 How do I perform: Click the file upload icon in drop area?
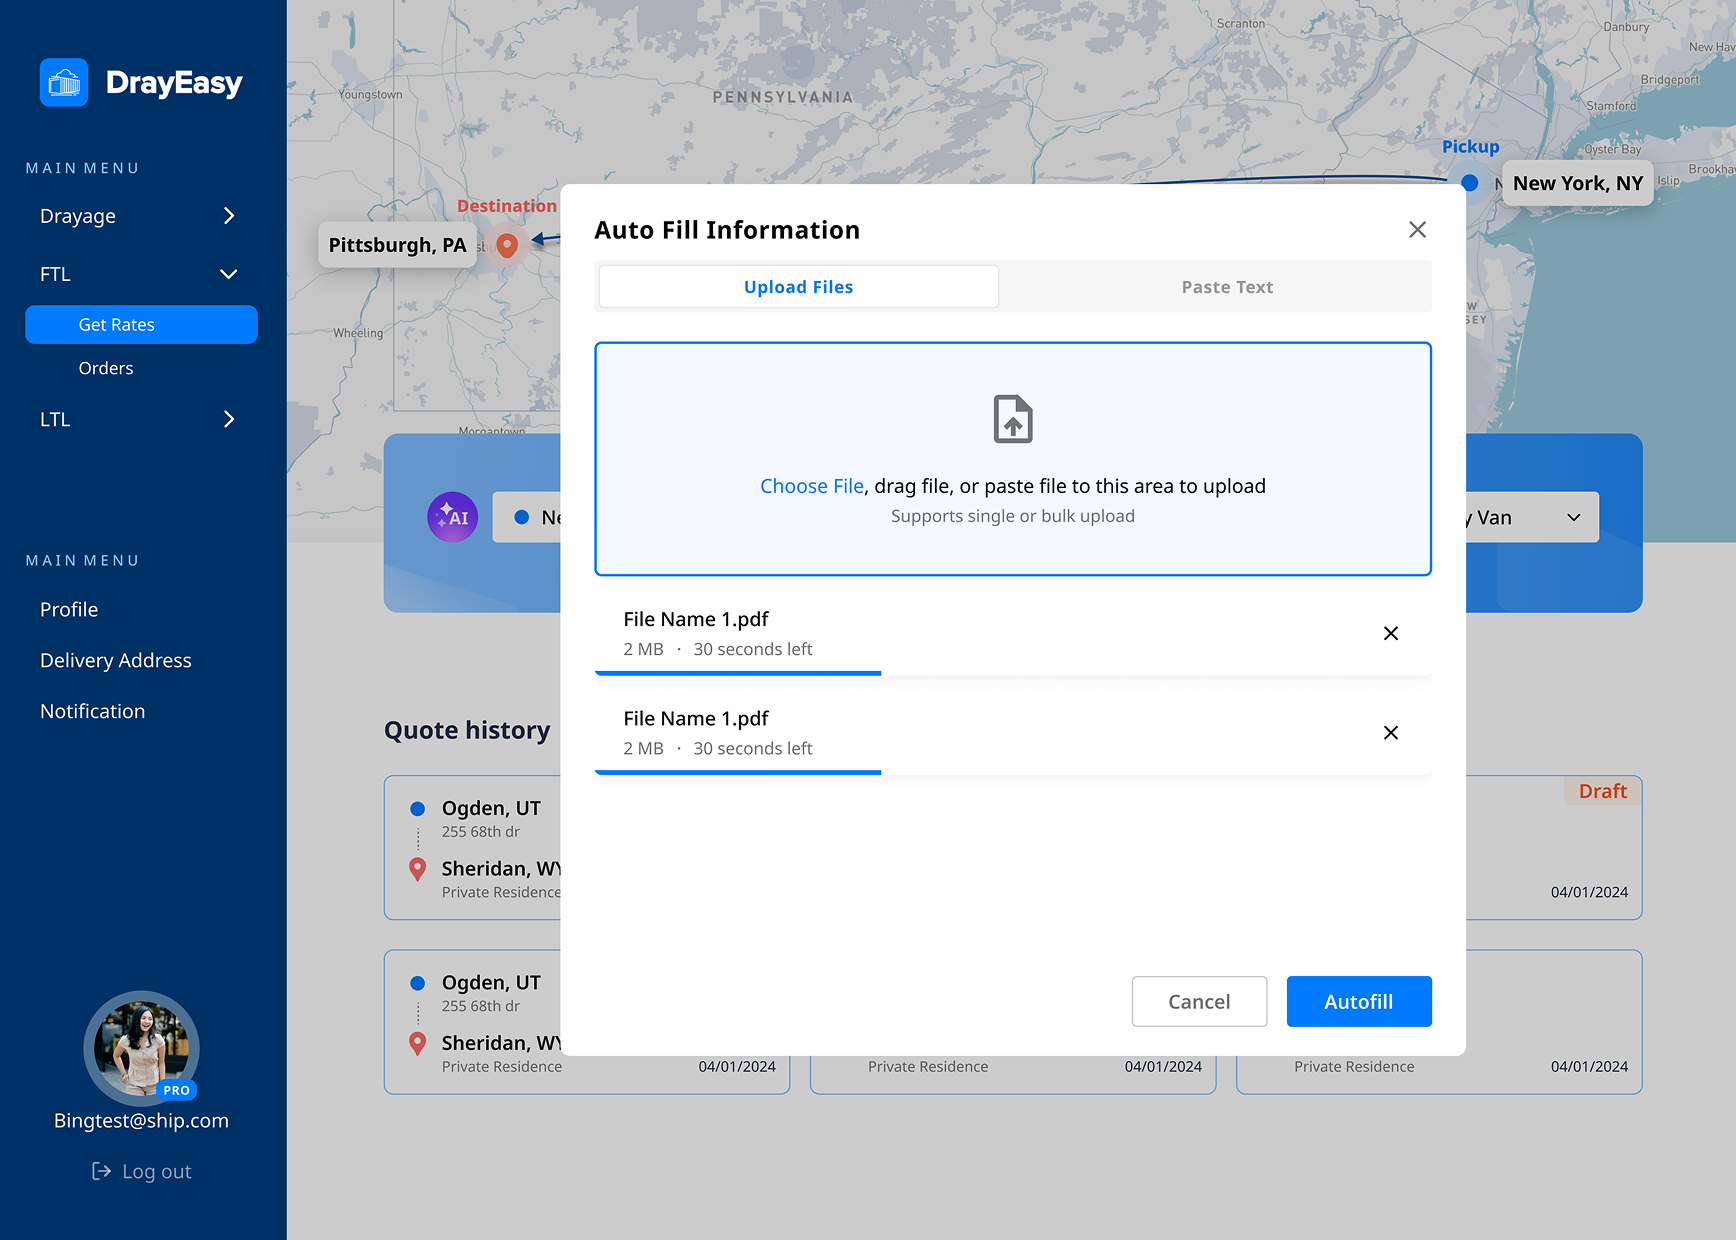click(x=1012, y=419)
